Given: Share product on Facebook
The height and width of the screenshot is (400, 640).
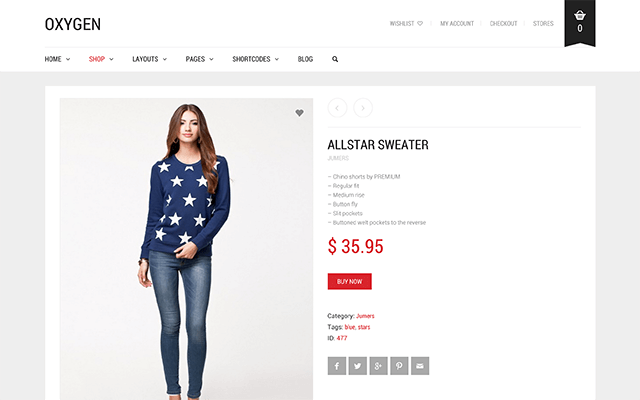Looking at the screenshot, I should point(337,366).
